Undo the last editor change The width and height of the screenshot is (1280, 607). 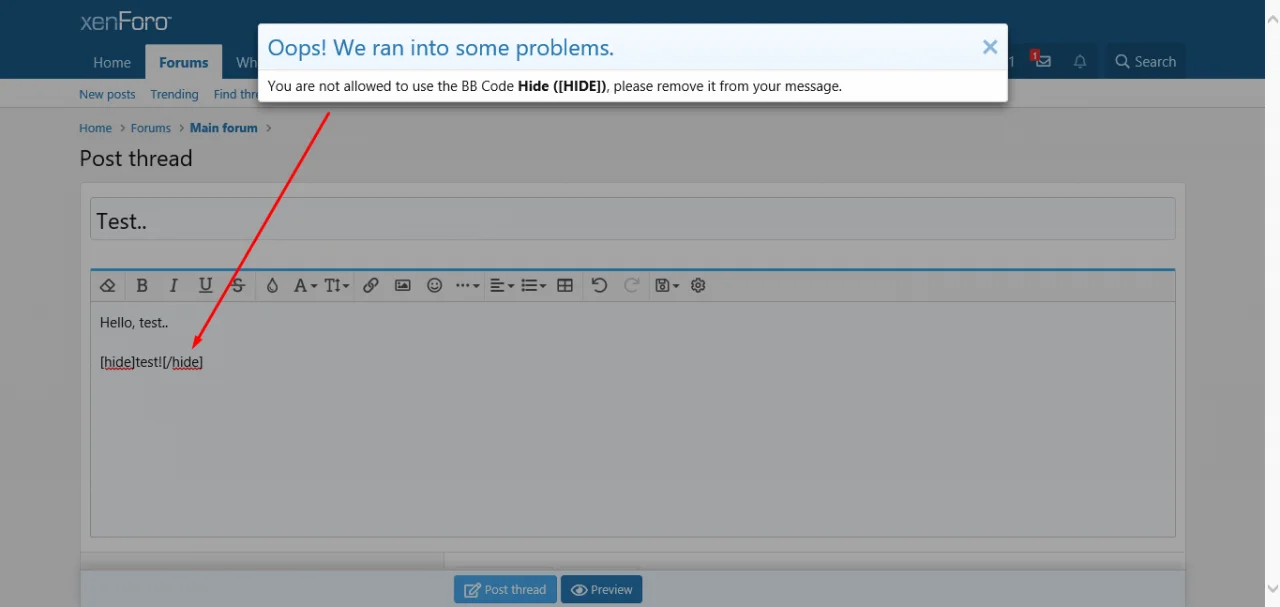tap(599, 285)
